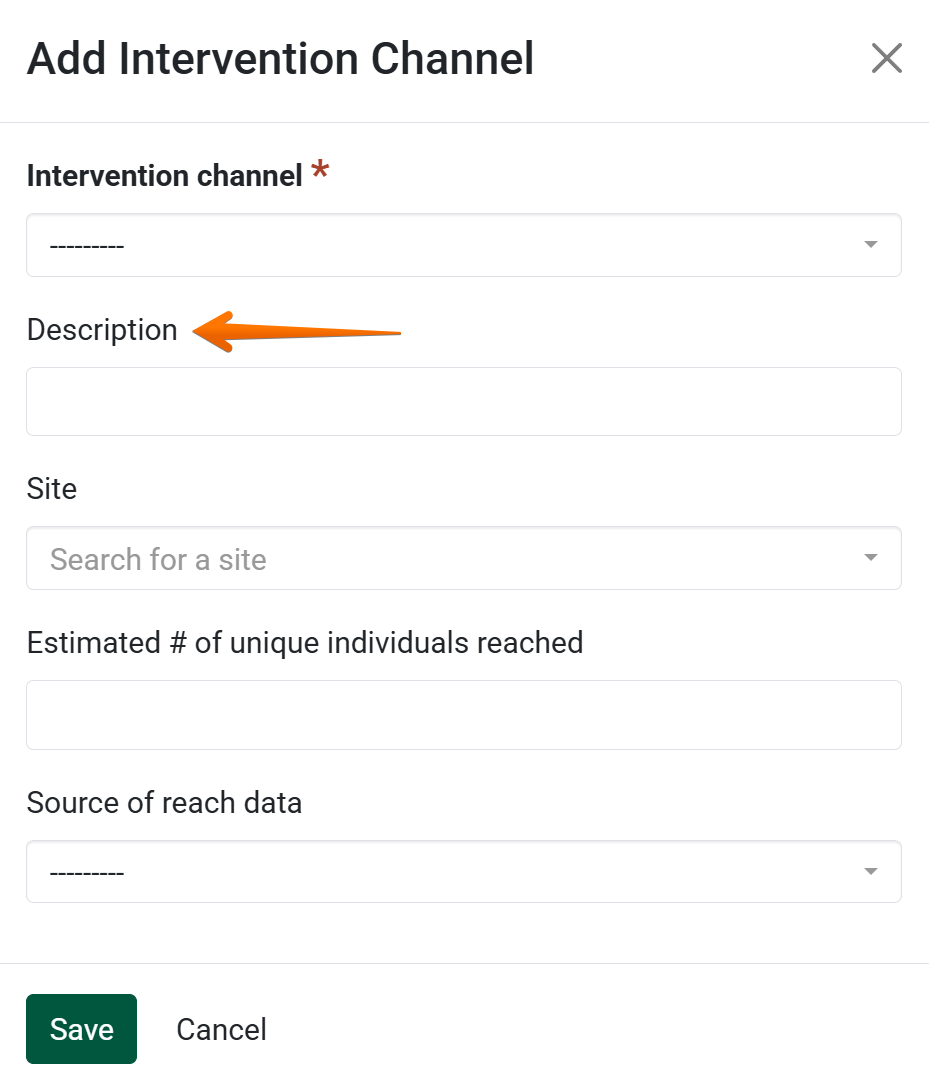Click the Search for a site placeholder
This screenshot has width=929, height=1087.
[x=158, y=559]
